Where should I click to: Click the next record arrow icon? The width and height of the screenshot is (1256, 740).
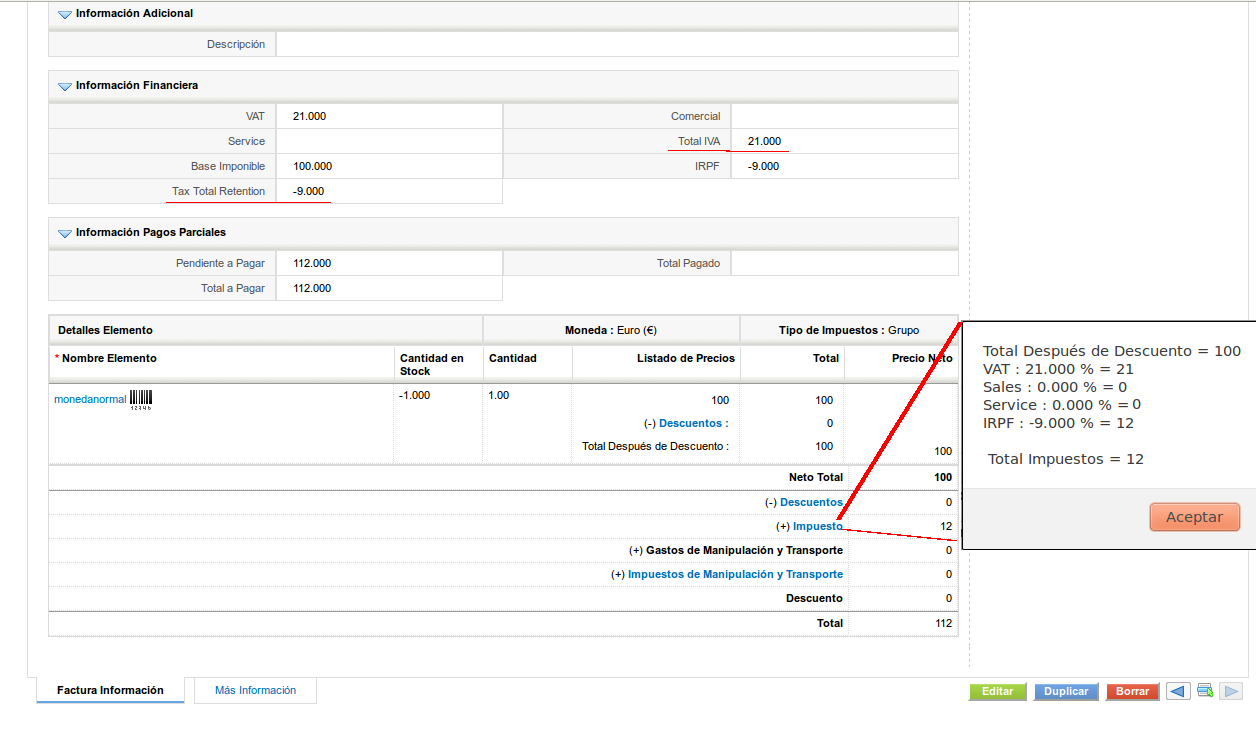coord(1231,691)
